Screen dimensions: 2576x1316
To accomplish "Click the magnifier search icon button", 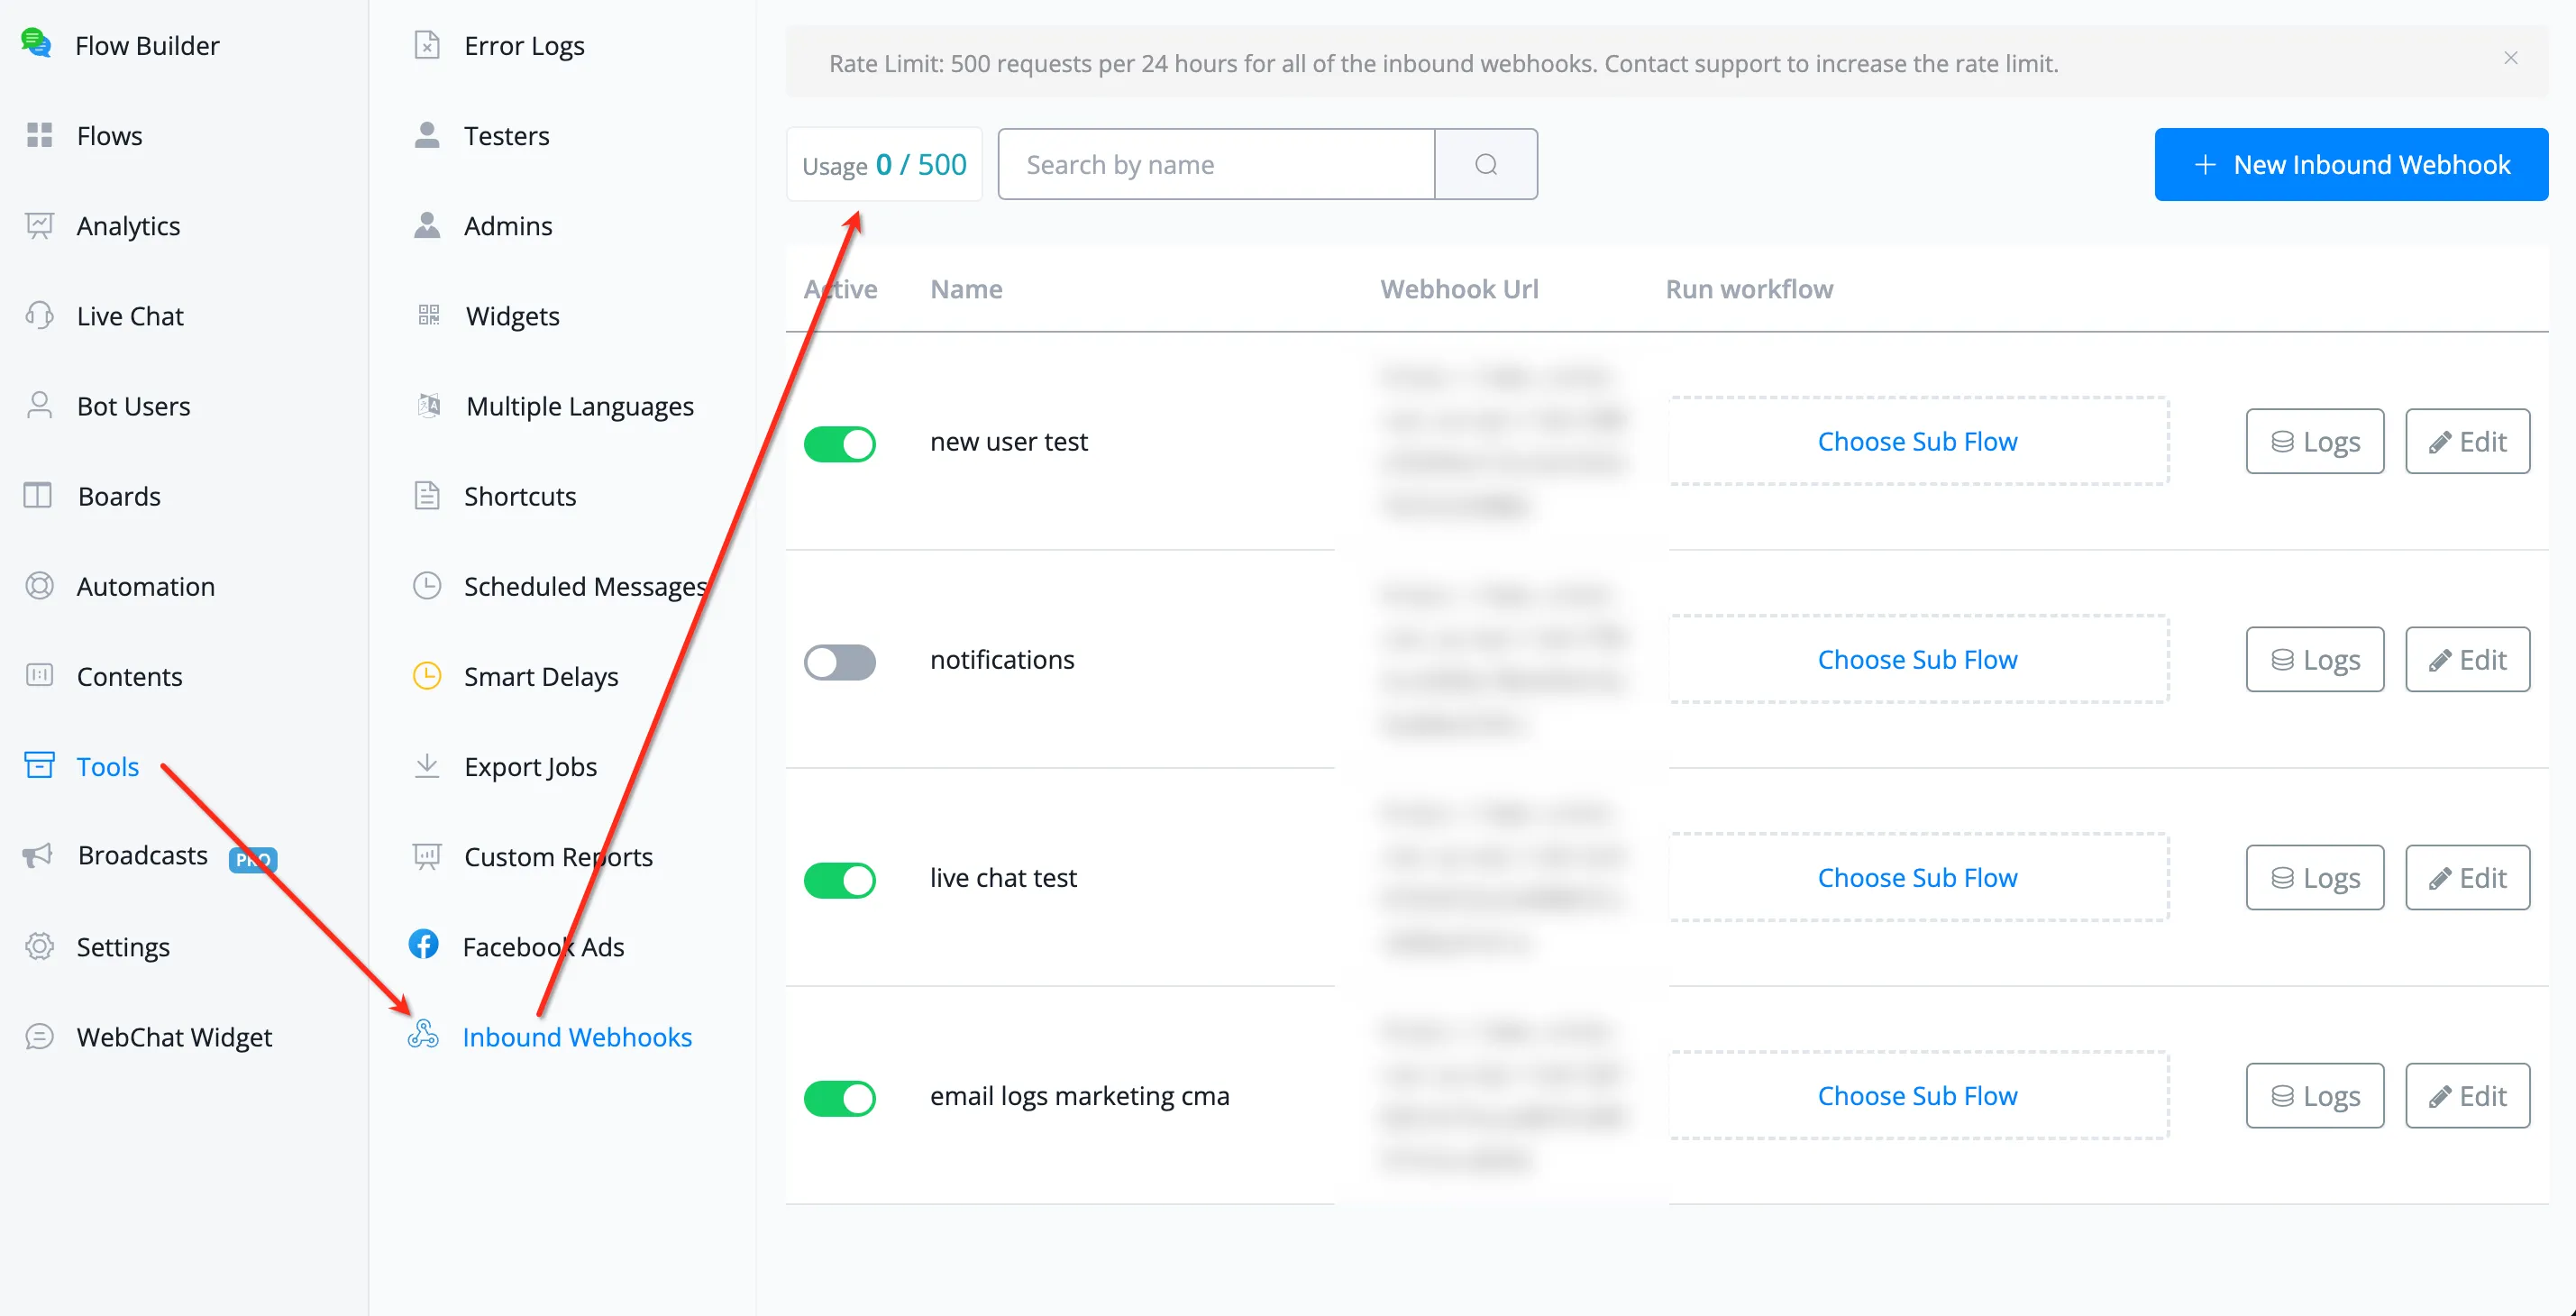I will point(1486,164).
